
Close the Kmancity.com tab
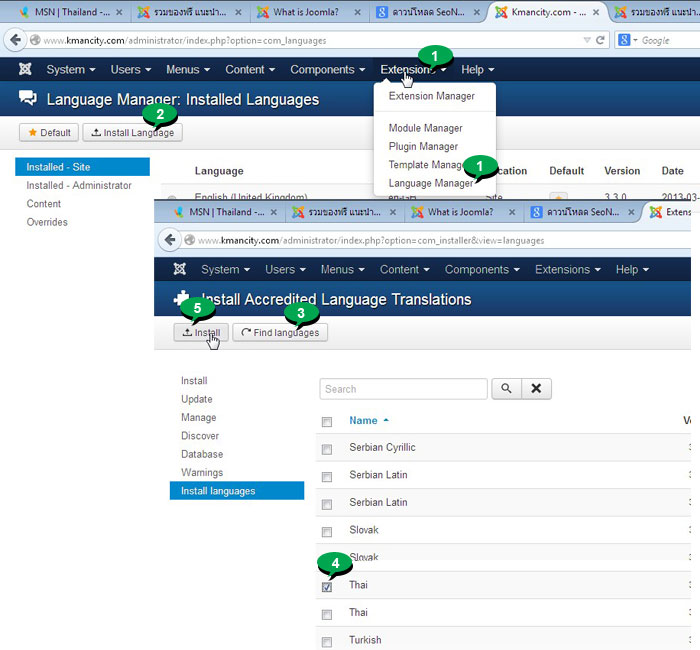596,12
